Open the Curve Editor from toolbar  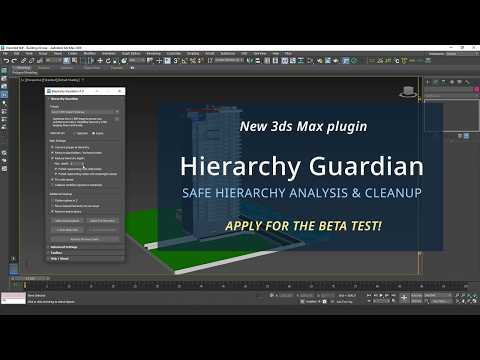coord(293,61)
